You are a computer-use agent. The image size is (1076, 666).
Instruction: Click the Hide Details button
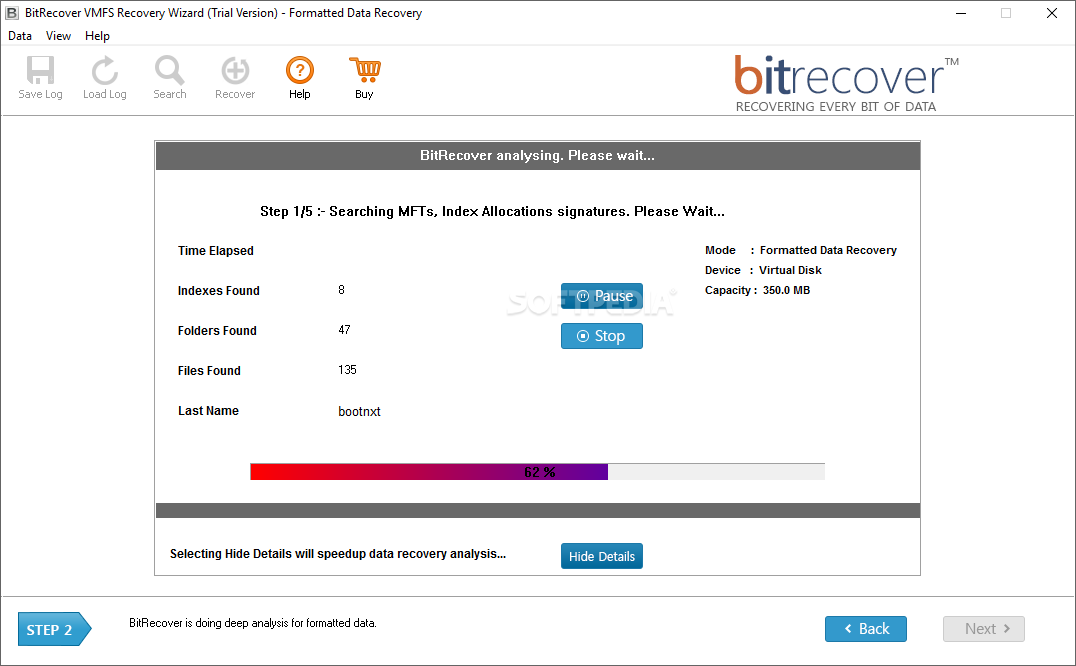[602, 556]
